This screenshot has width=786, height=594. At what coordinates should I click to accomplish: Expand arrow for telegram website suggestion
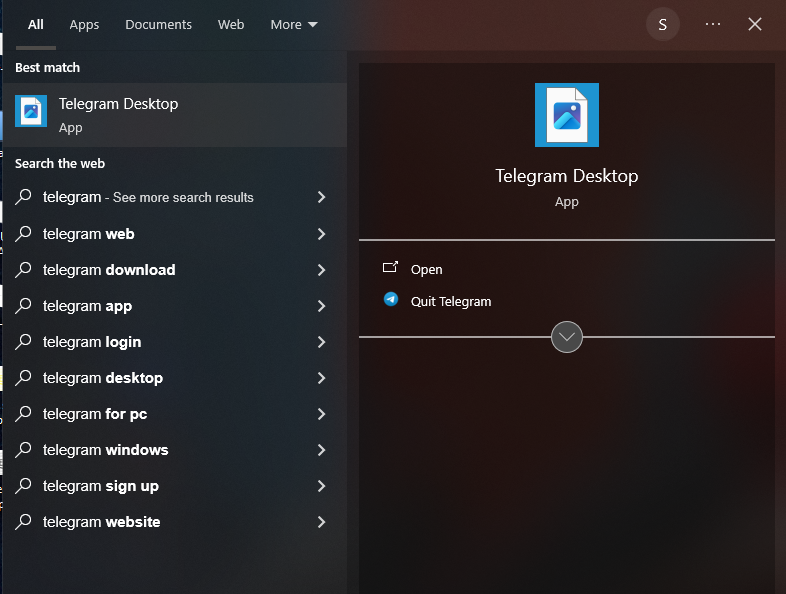tap(321, 522)
